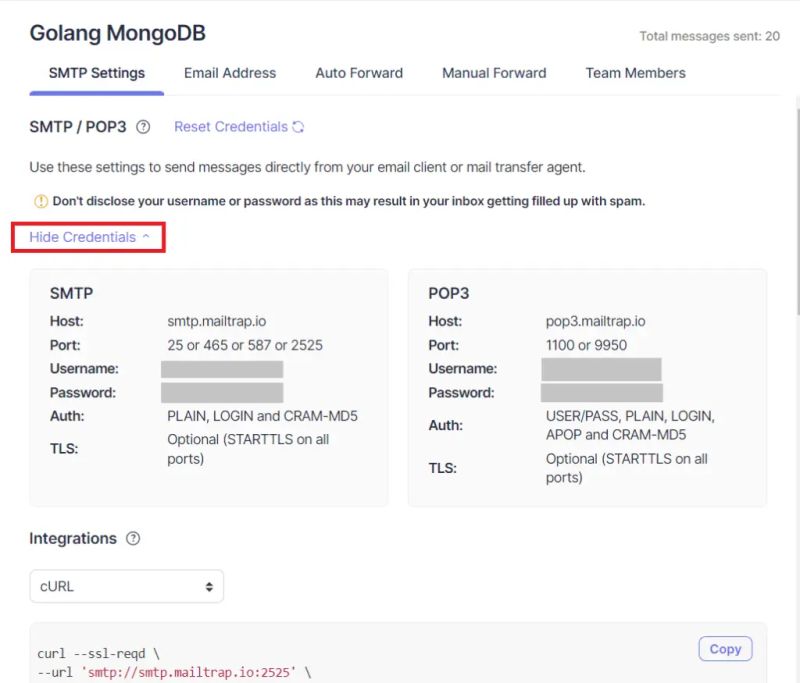Screen dimensions: 800x683
Task: Select the SMTP Settings tab
Action: tap(96, 73)
